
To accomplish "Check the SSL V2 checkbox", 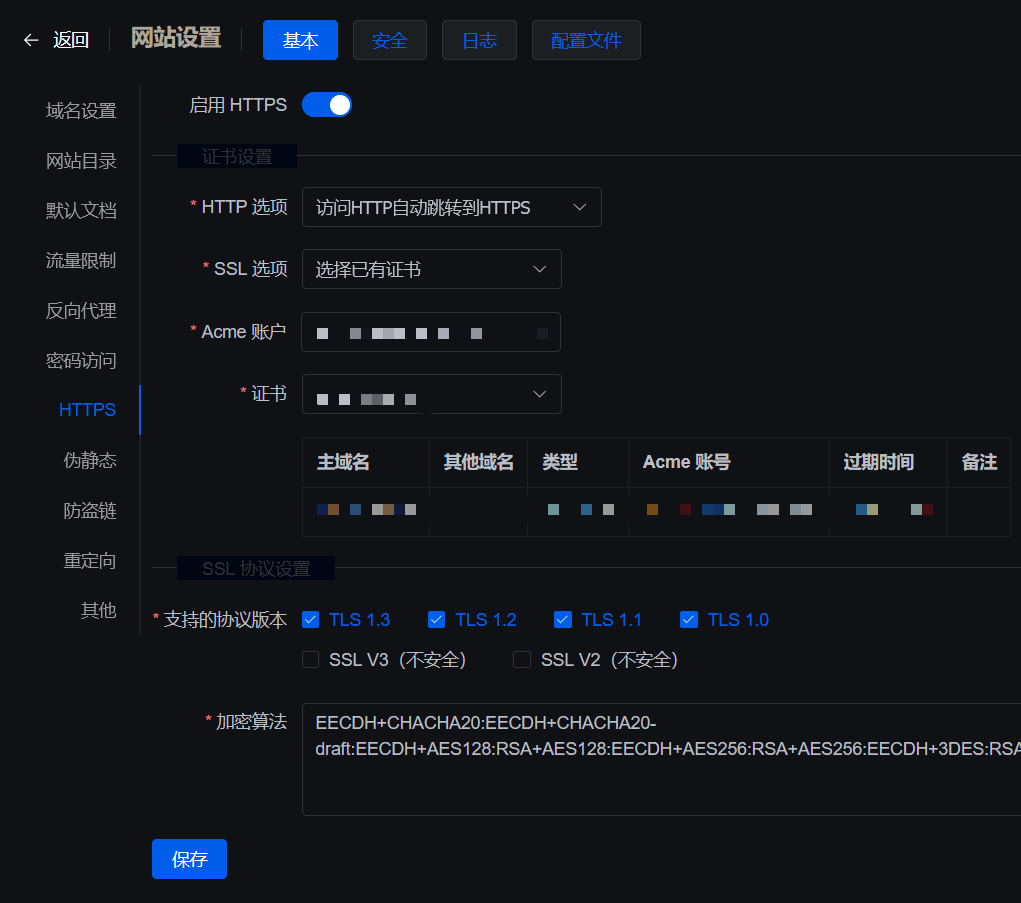I will tap(522, 660).
